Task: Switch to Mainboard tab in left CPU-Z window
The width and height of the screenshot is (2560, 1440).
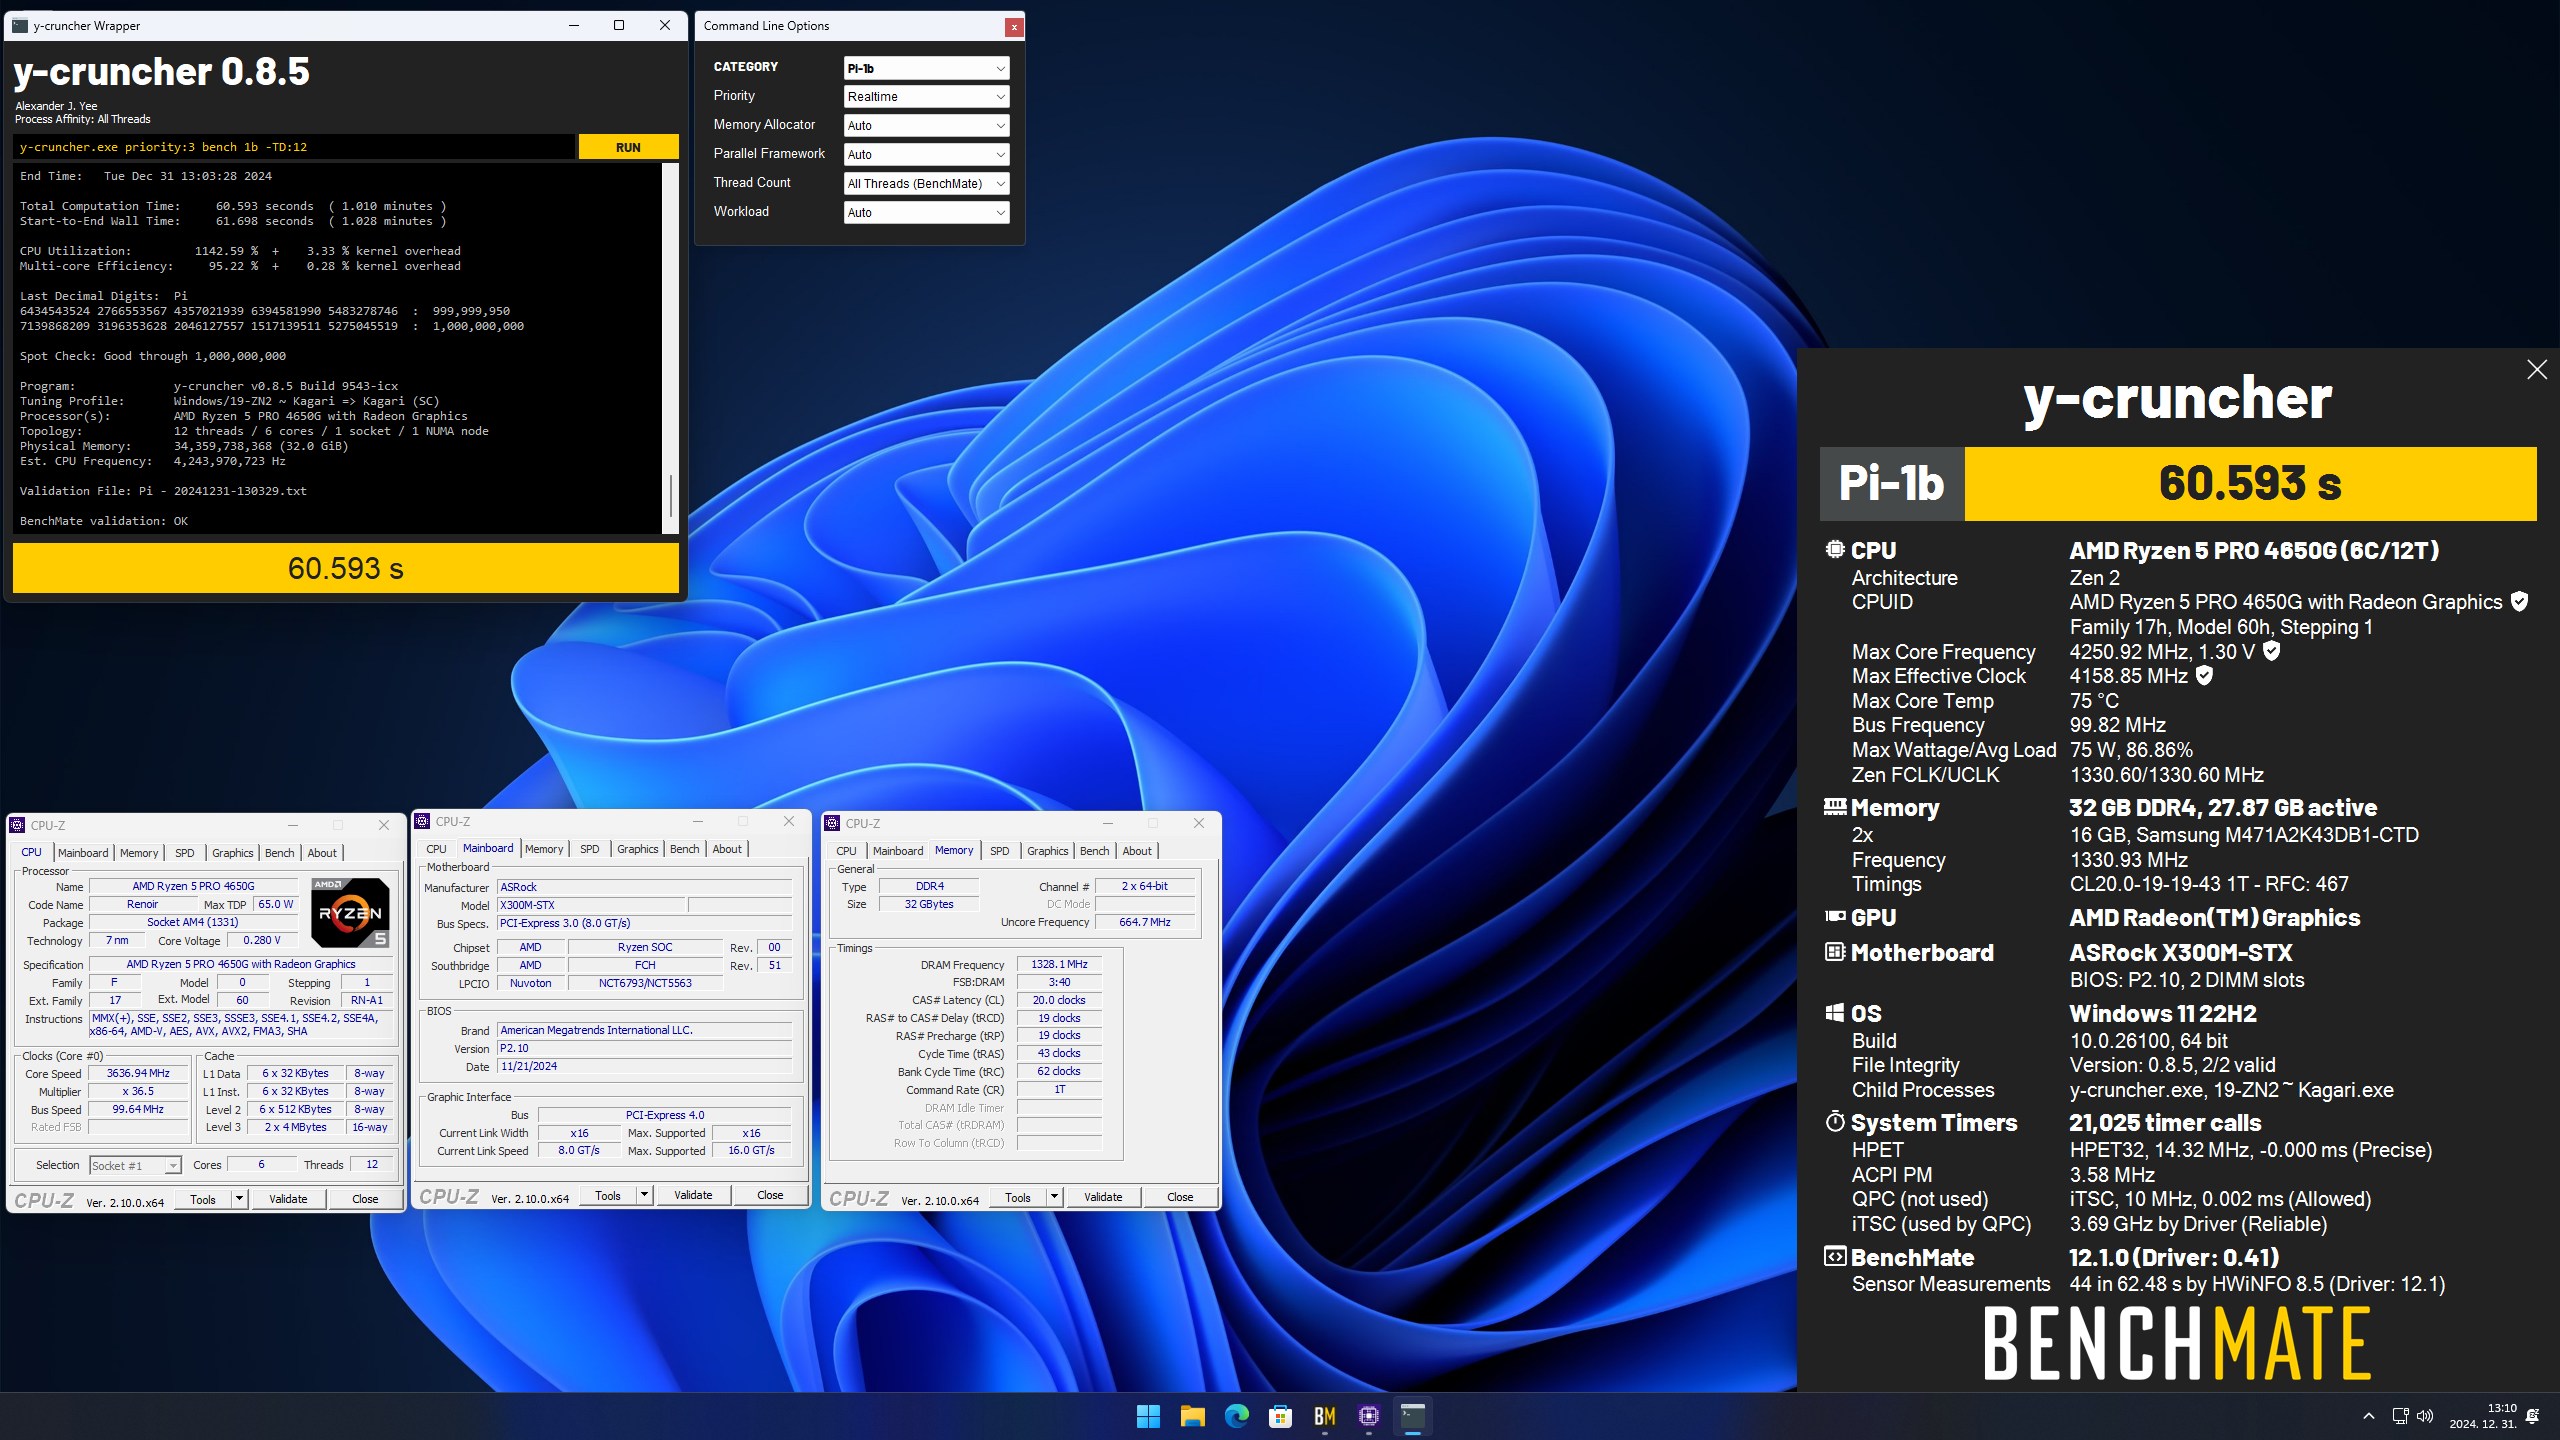Action: point(83,853)
